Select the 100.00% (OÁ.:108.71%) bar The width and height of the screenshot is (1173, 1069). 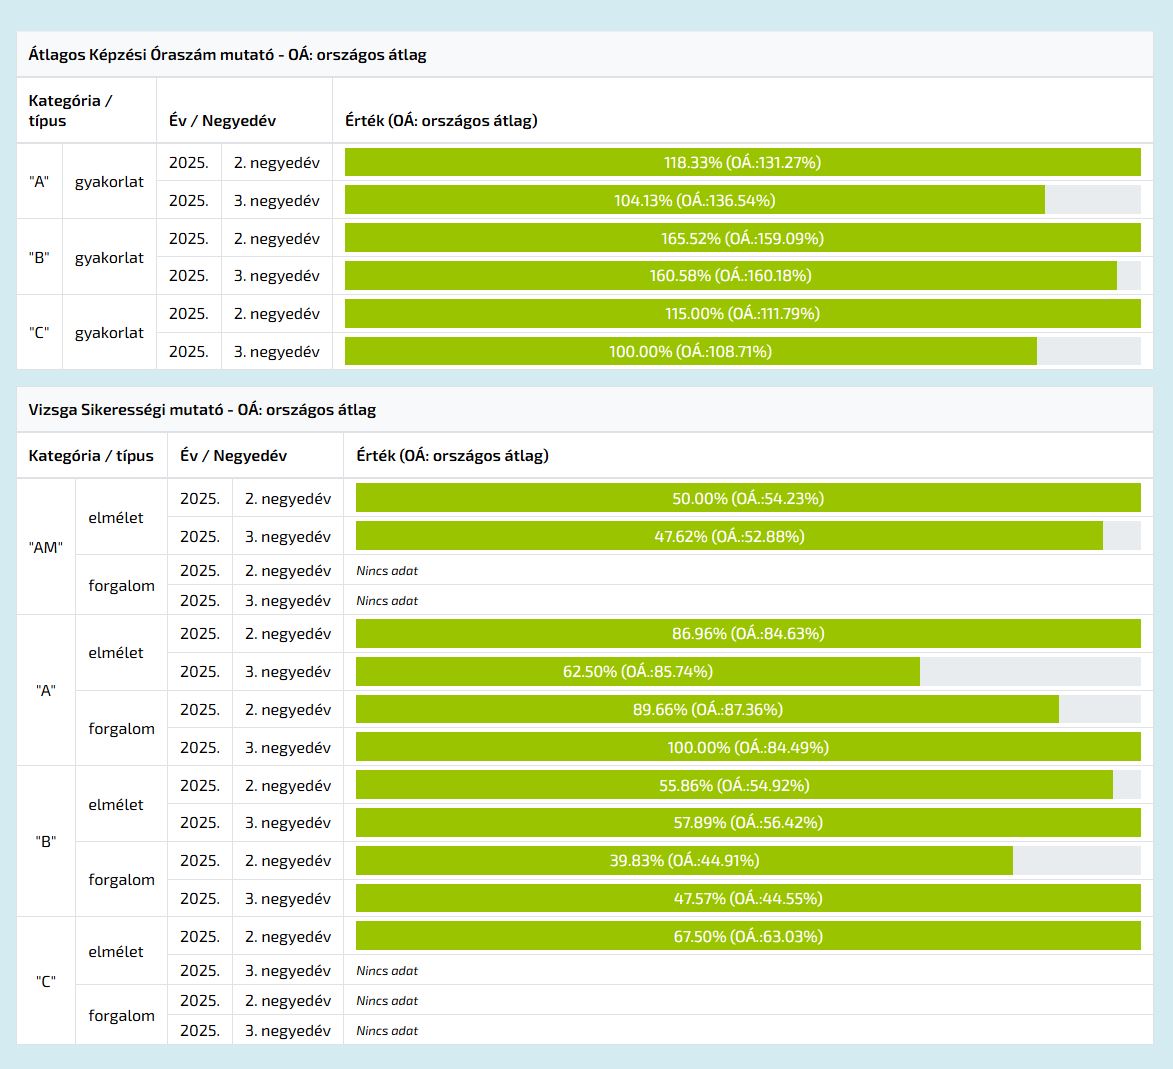(x=691, y=351)
